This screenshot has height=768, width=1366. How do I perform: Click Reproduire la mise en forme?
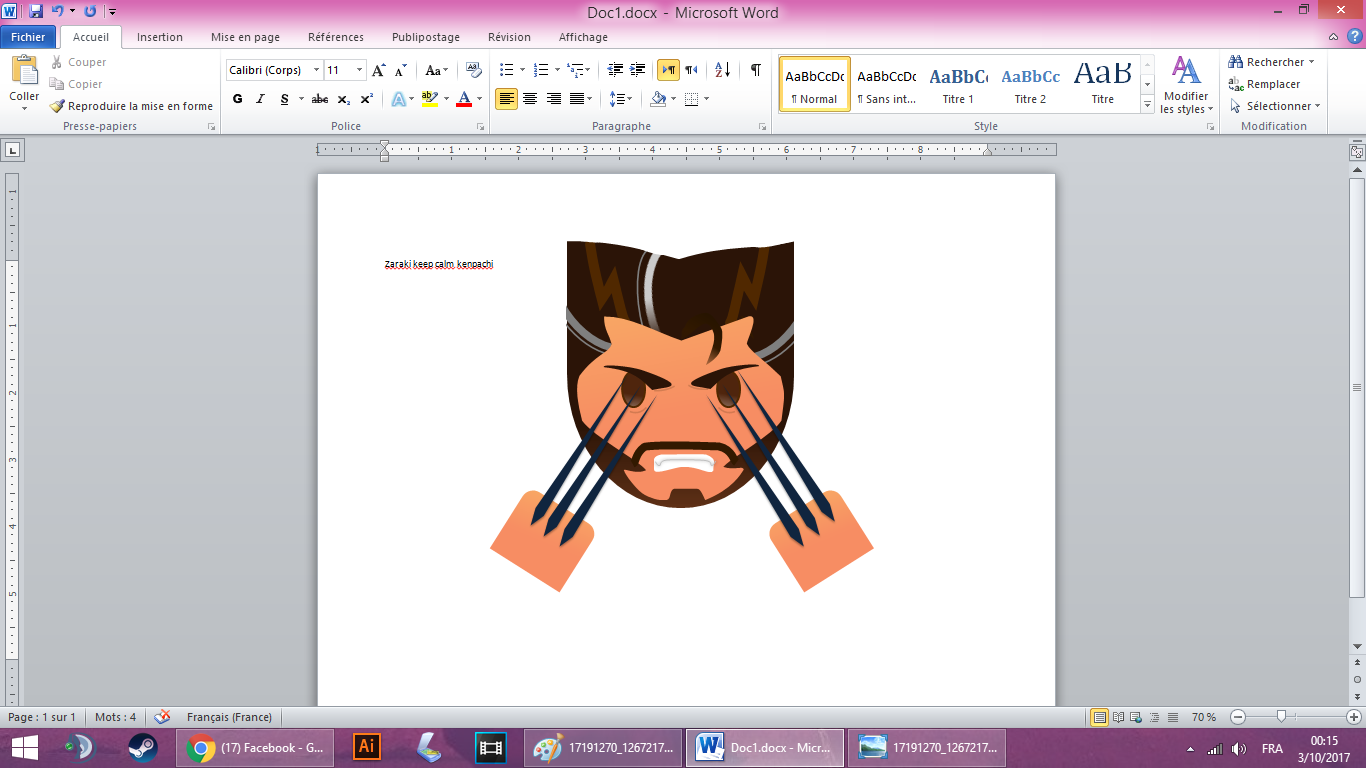[x=131, y=106]
